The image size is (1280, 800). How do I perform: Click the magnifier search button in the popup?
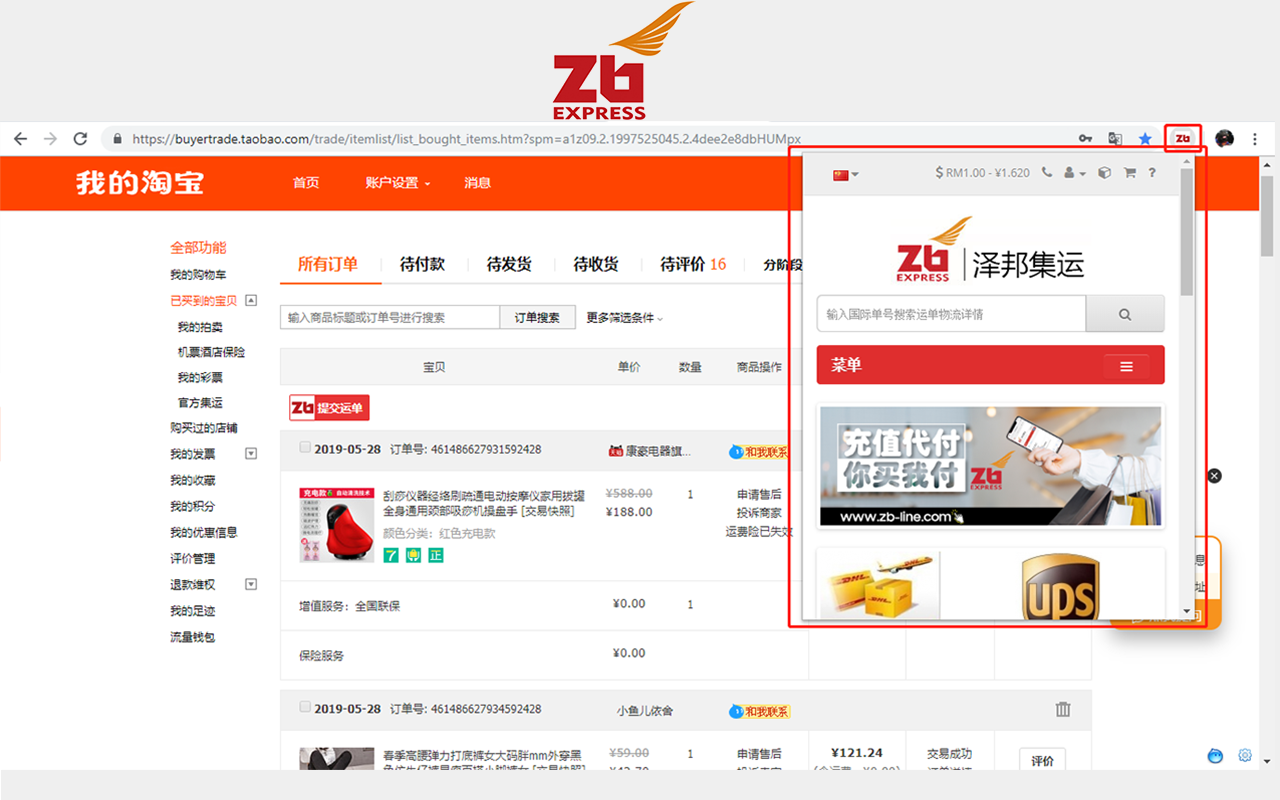[1125, 314]
